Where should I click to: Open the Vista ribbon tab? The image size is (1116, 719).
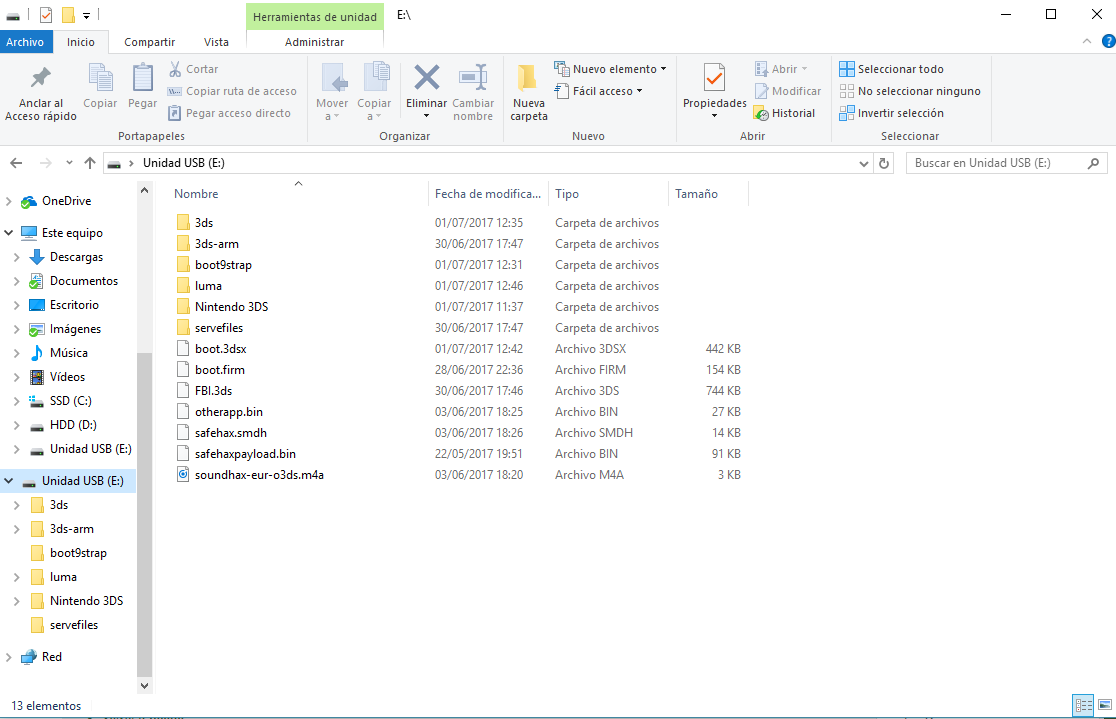(216, 42)
